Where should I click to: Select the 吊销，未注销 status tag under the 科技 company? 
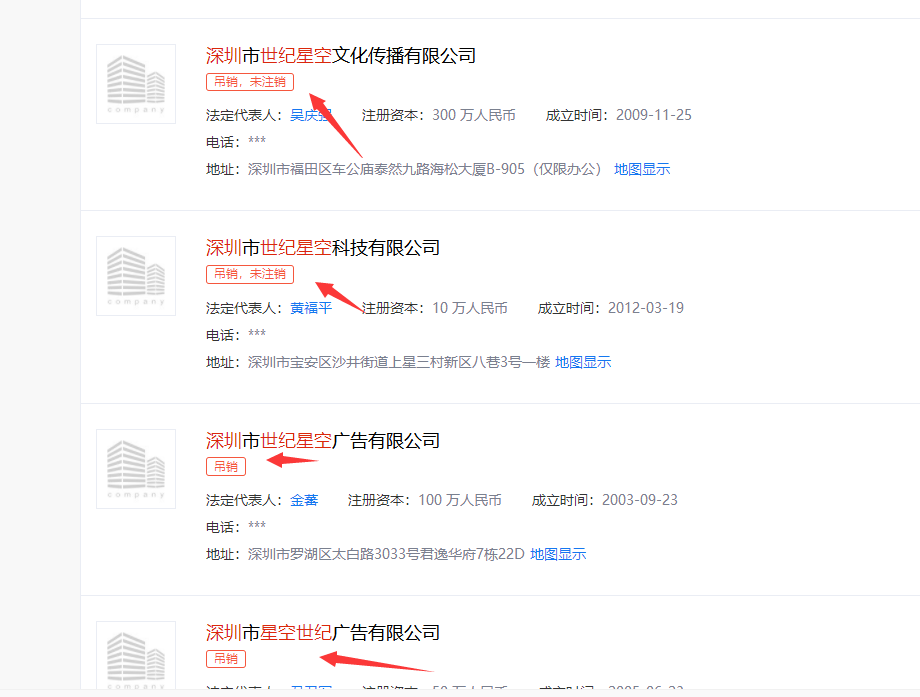click(250, 274)
